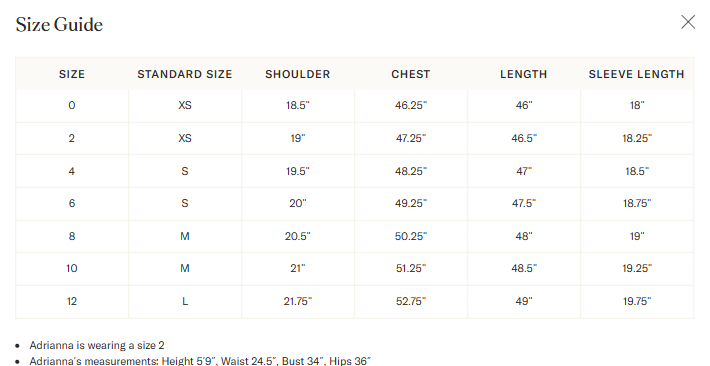Click the L standard size cell
The image size is (710, 366).
click(x=185, y=301)
